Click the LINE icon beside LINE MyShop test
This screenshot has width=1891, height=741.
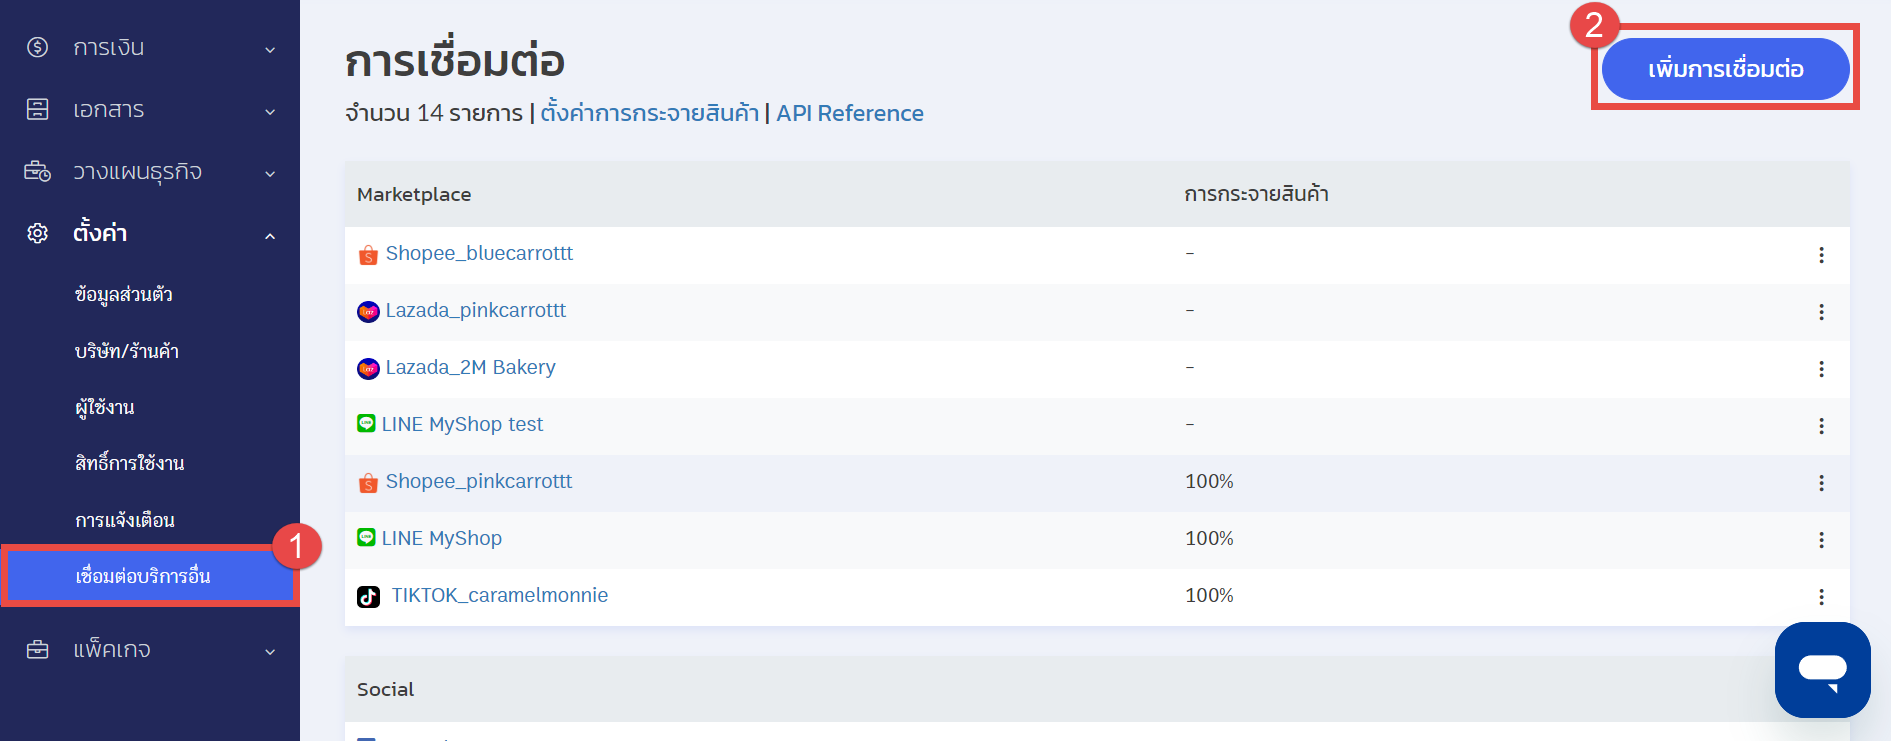[x=366, y=424]
